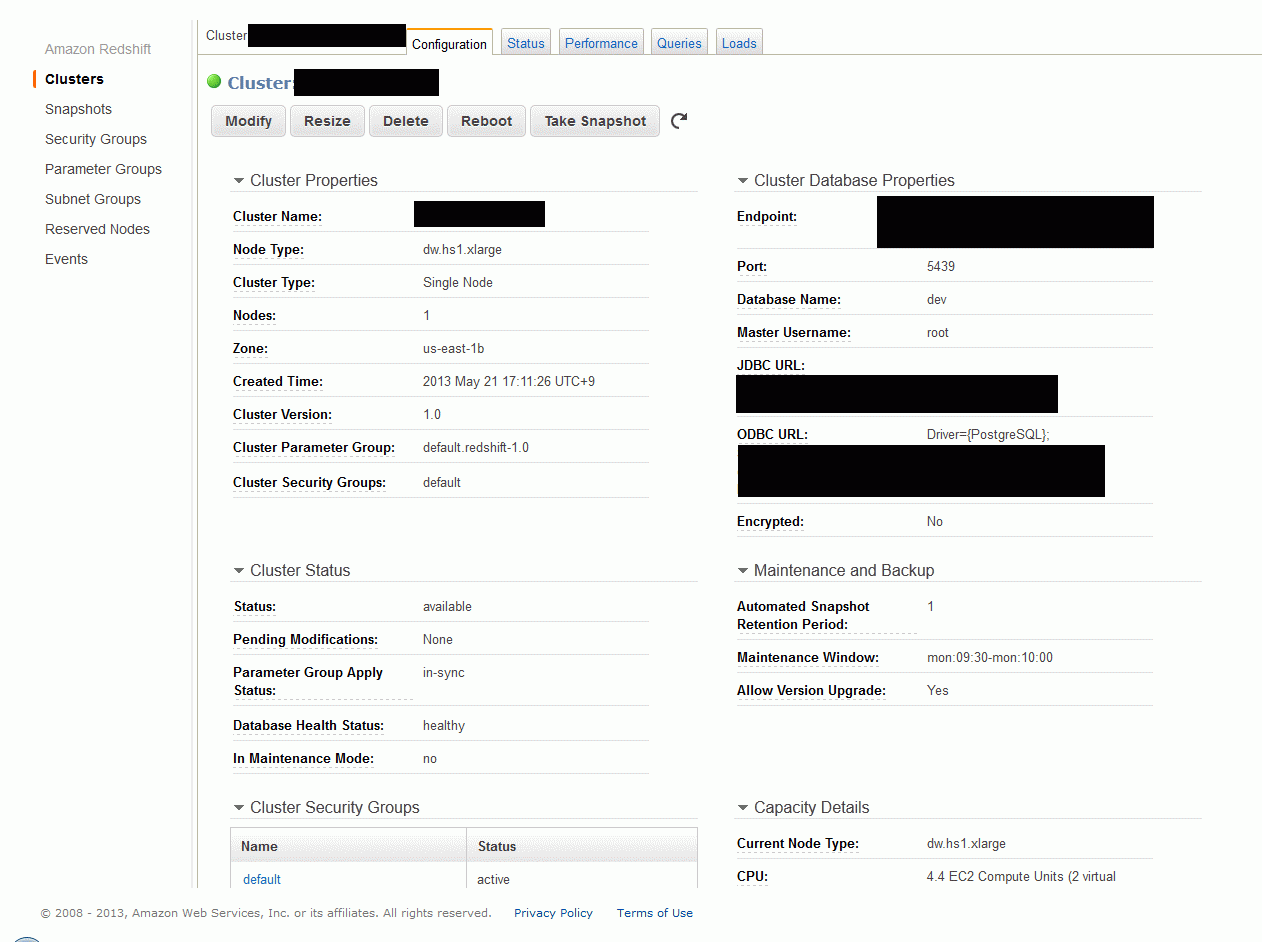This screenshot has width=1262, height=942.
Task: Open the Loads tab
Action: tap(739, 43)
